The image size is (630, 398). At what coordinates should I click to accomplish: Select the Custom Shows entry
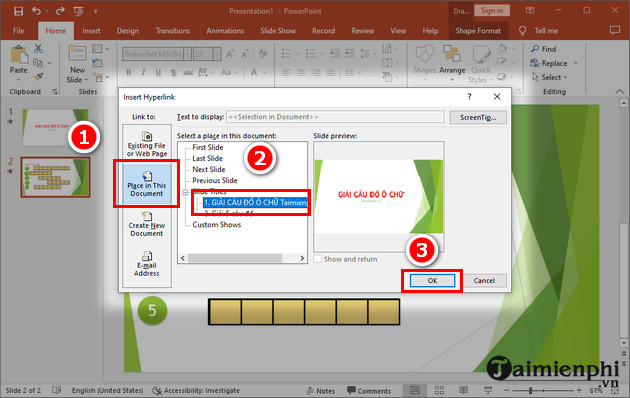217,225
